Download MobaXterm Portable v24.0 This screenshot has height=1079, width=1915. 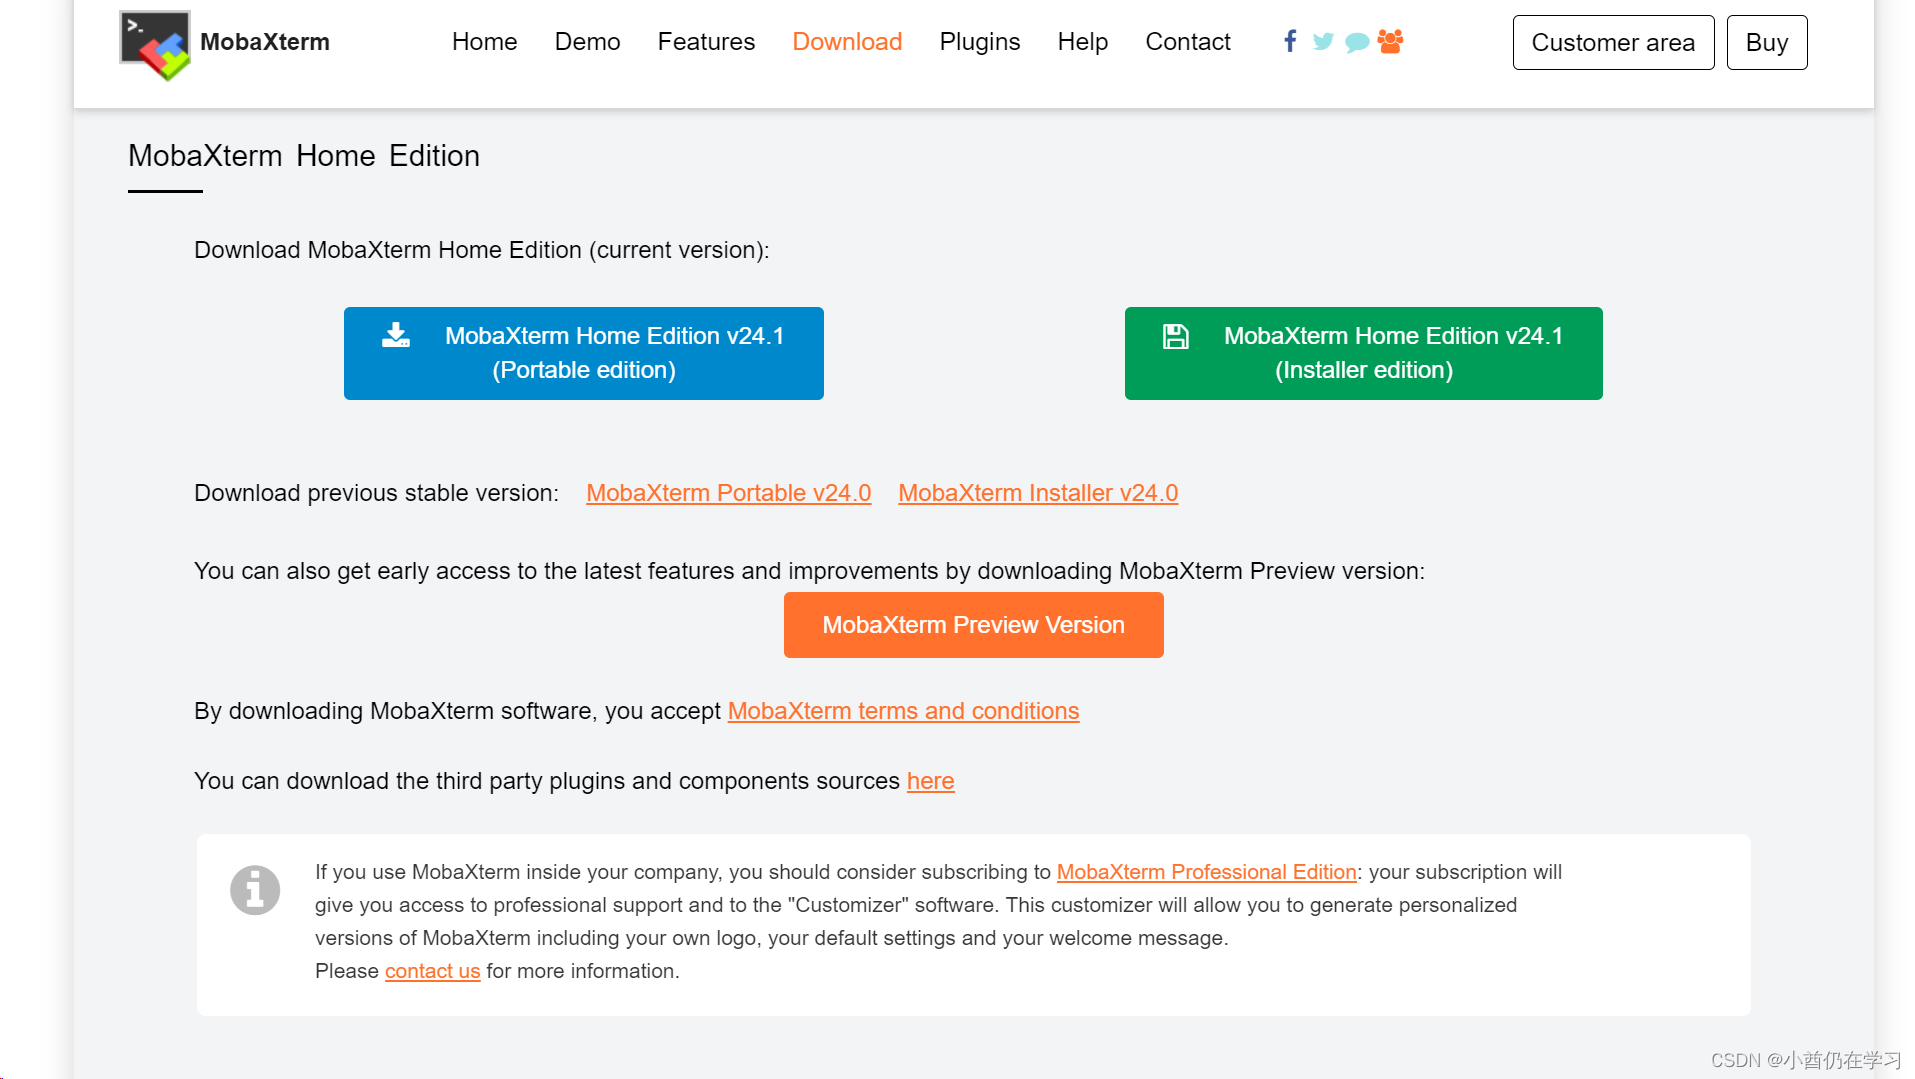coord(728,492)
